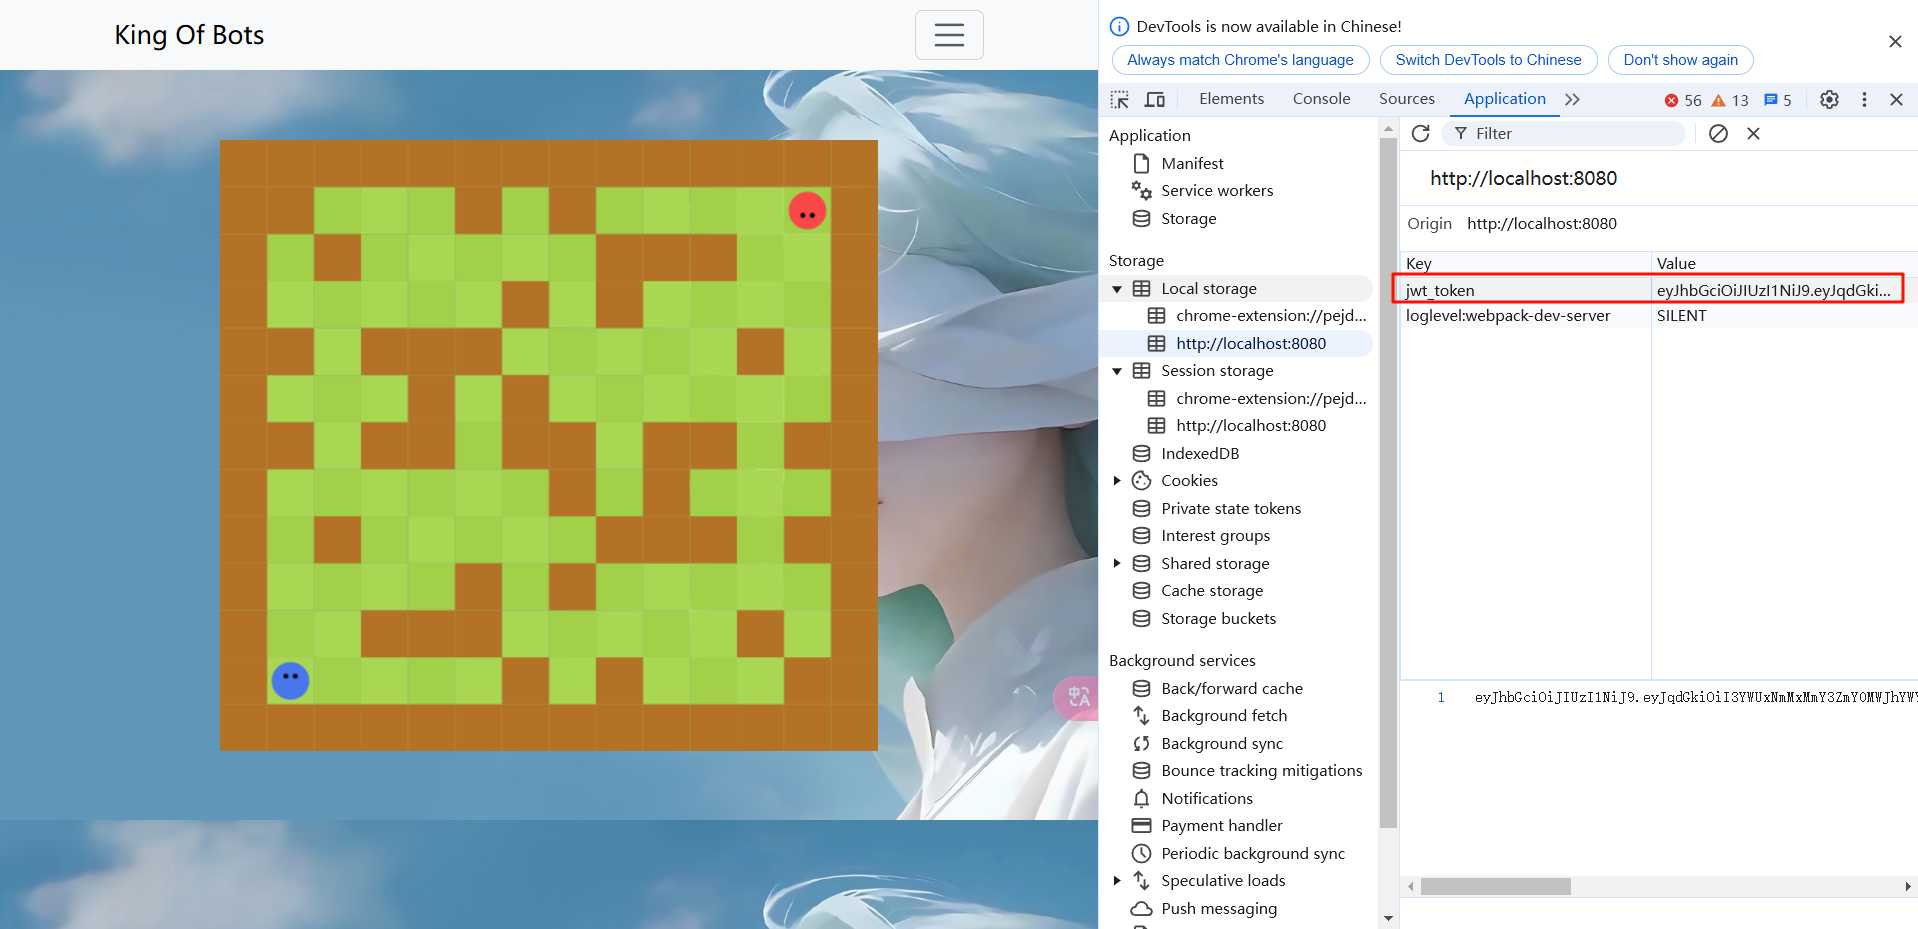Viewport: 1918px width, 929px height.
Task: Expand the Speculative loads node
Action: [1117, 881]
